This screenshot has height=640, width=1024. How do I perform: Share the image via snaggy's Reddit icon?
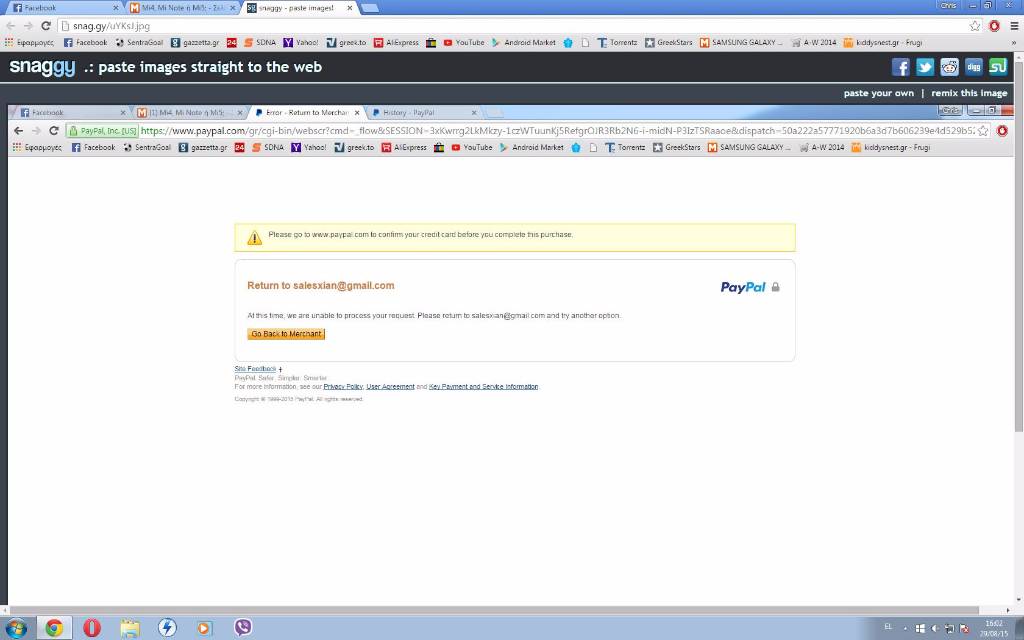click(x=949, y=67)
